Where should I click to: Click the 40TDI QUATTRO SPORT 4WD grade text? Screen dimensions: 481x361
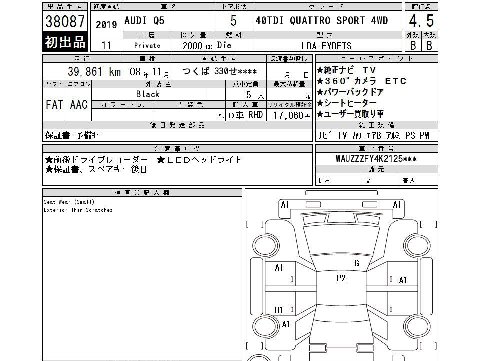tap(322, 20)
